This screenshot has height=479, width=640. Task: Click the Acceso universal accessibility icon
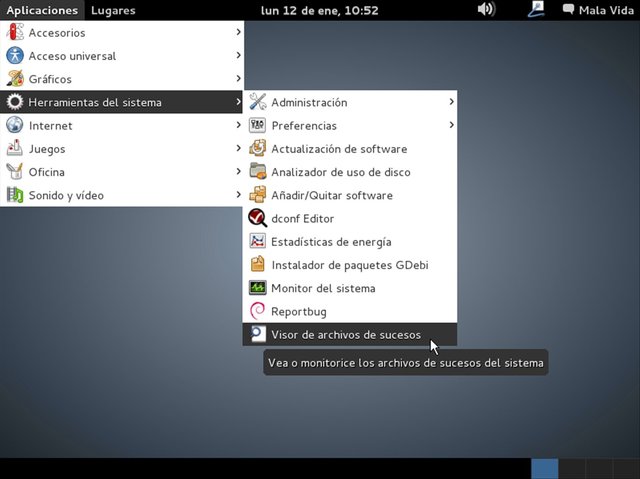[x=15, y=55]
